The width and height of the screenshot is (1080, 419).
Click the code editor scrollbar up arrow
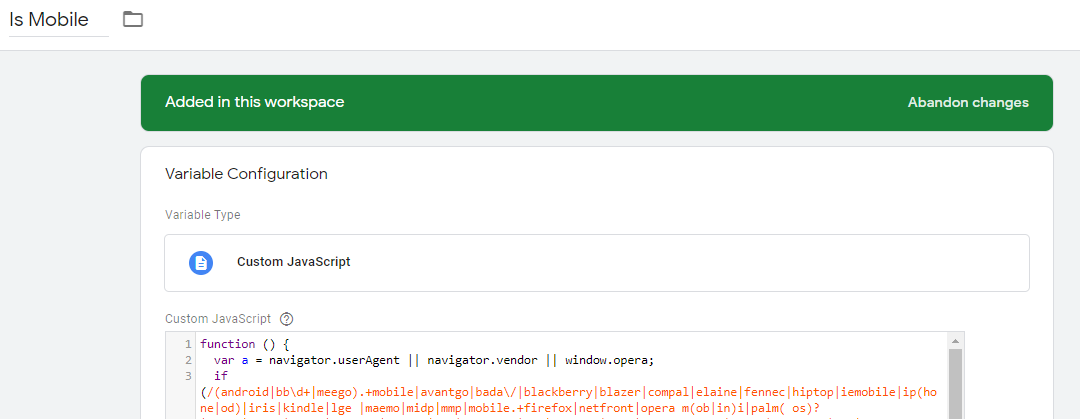click(x=955, y=340)
